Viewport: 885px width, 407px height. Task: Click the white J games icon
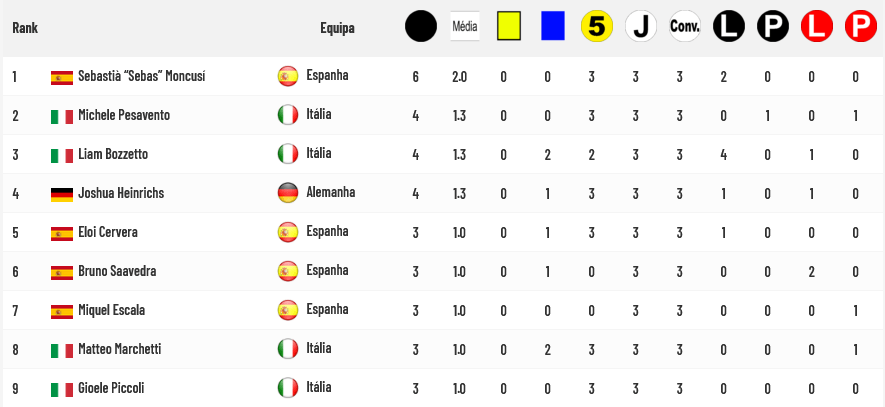point(641,26)
